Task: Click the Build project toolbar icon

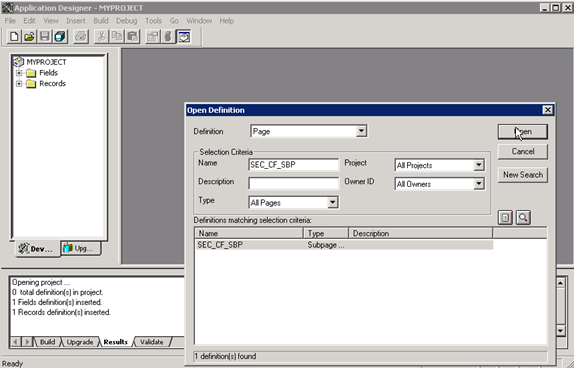Action: 153,37
